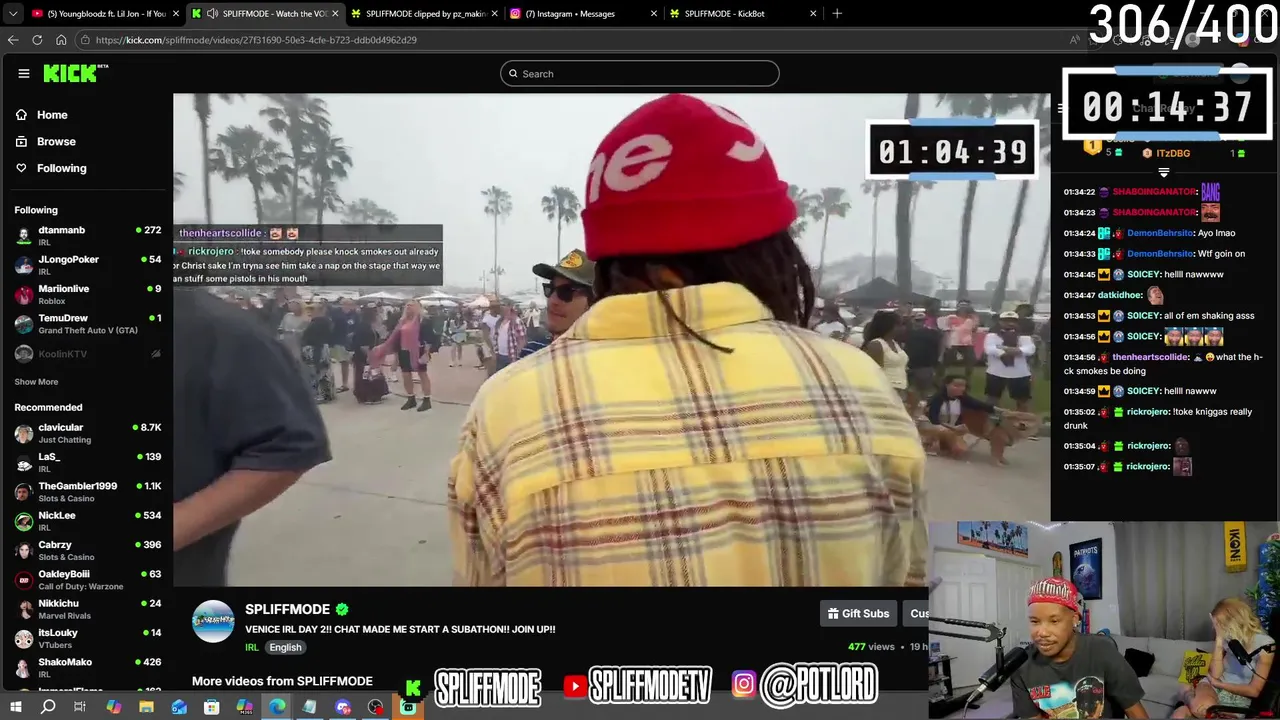This screenshot has height=720, width=1280.
Task: Click DemonBehrsito username saying Ayo lmao
Action: click(x=1161, y=233)
